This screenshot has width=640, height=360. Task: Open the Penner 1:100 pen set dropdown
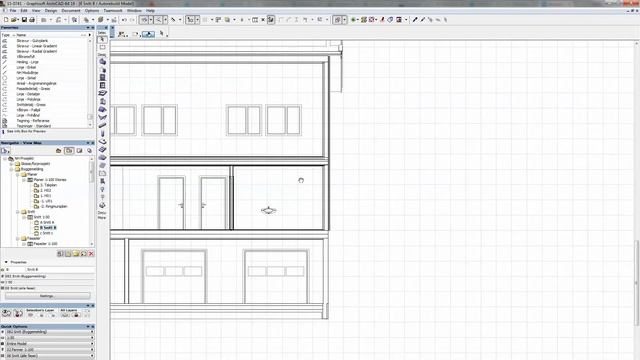[49, 350]
